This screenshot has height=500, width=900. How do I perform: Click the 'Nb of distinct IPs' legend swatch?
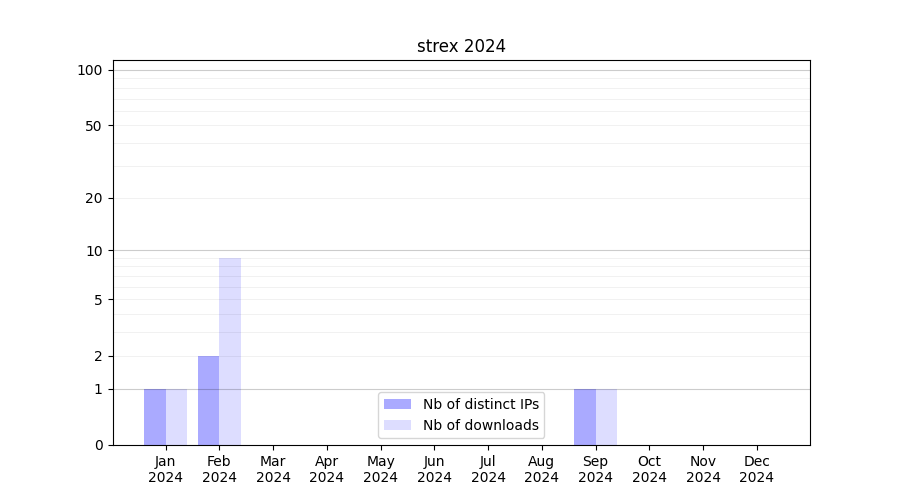pyautogui.click(x=397, y=404)
